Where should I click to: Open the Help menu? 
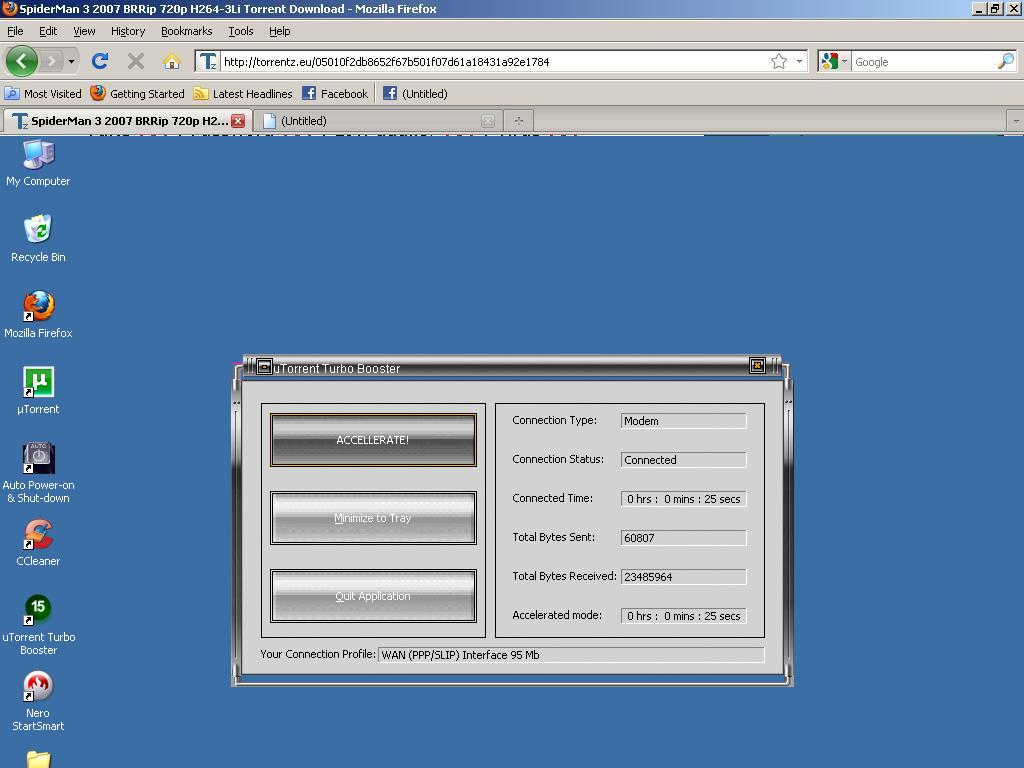(280, 31)
